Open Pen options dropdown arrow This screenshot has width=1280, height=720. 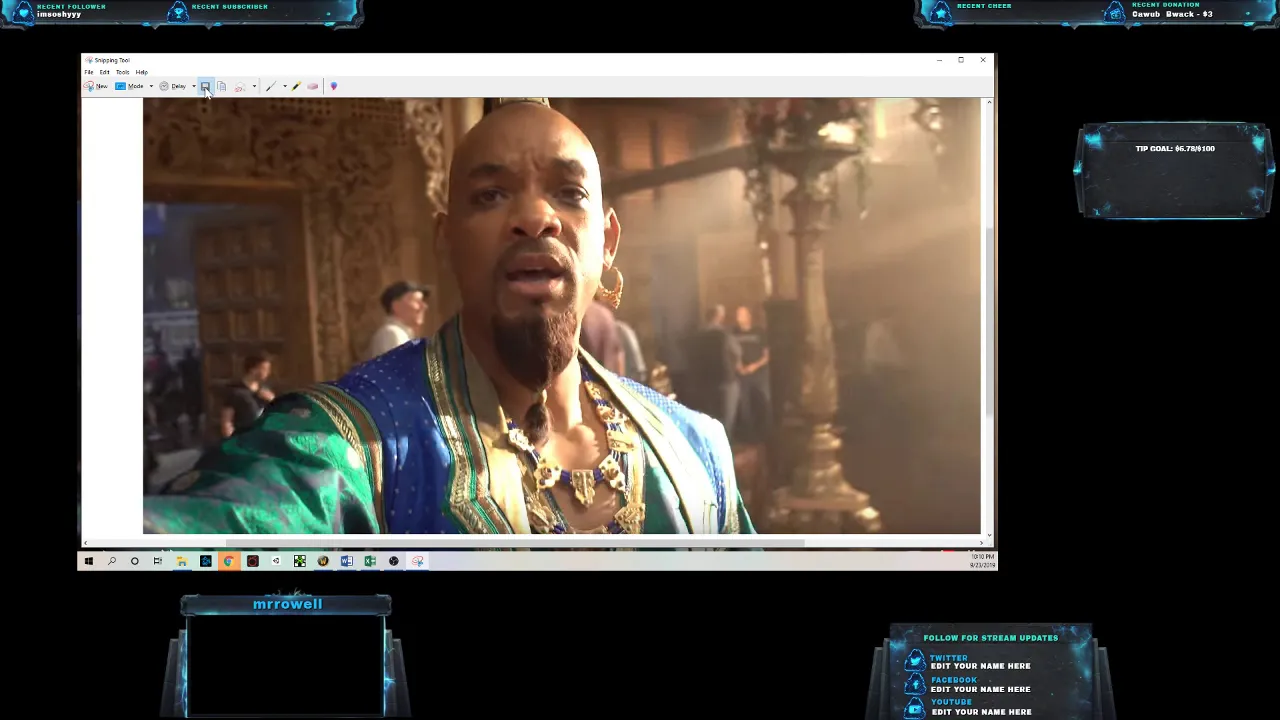point(285,86)
